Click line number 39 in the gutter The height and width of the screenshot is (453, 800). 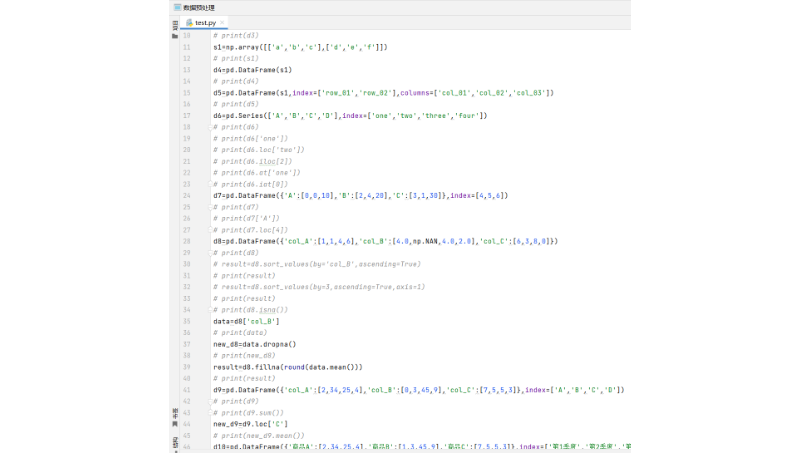pos(187,367)
